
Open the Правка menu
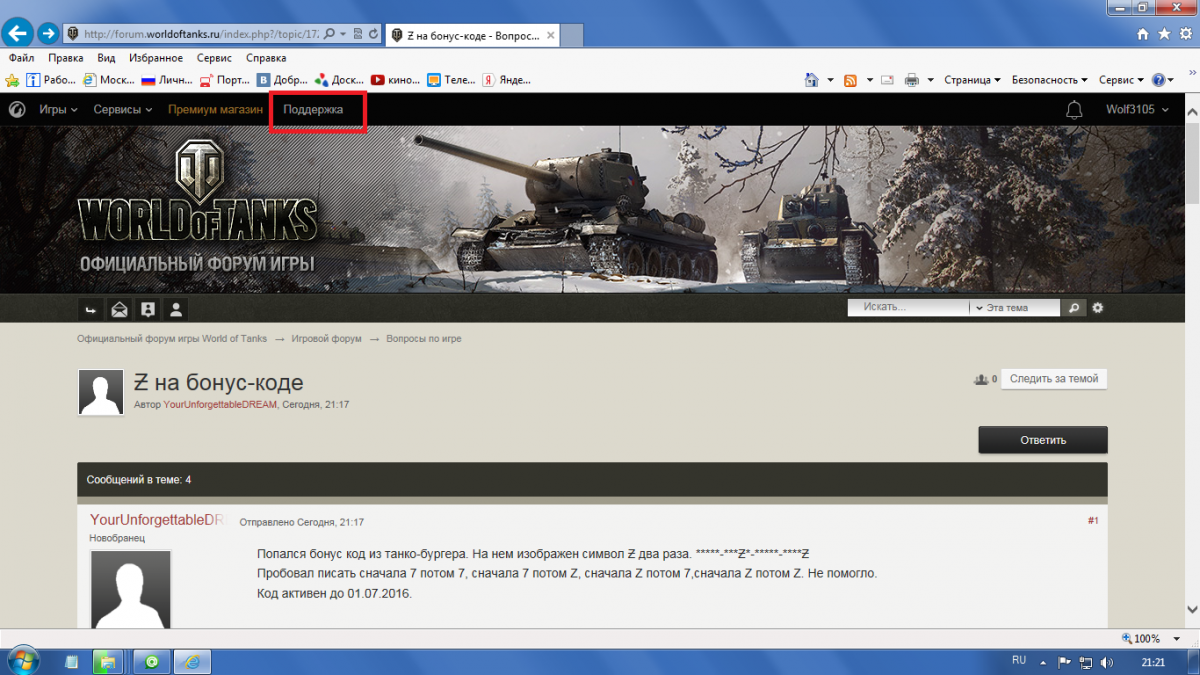[66, 58]
